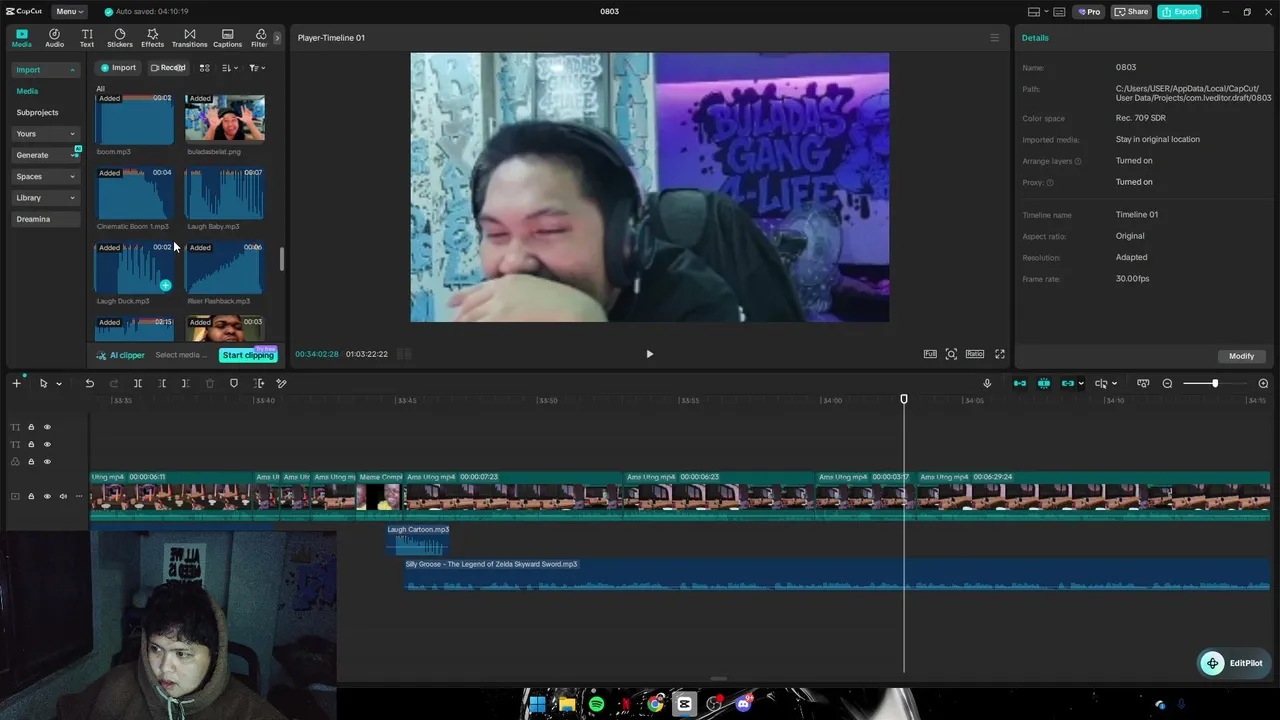This screenshot has height=720, width=1280.
Task: Open the player panel options menu
Action: coord(994,38)
